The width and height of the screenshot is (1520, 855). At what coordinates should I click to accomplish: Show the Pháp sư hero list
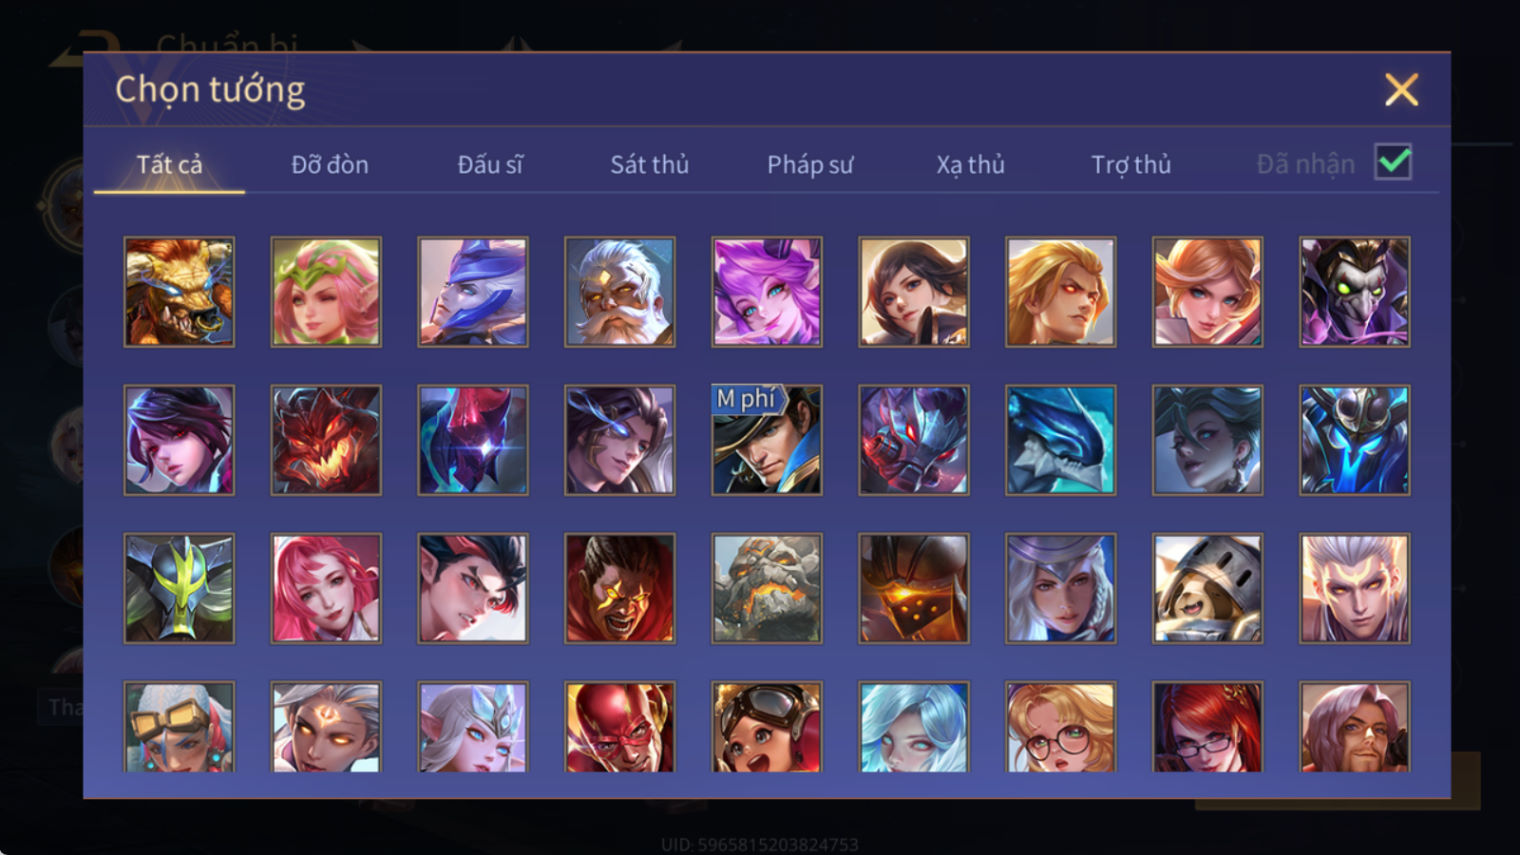(810, 164)
